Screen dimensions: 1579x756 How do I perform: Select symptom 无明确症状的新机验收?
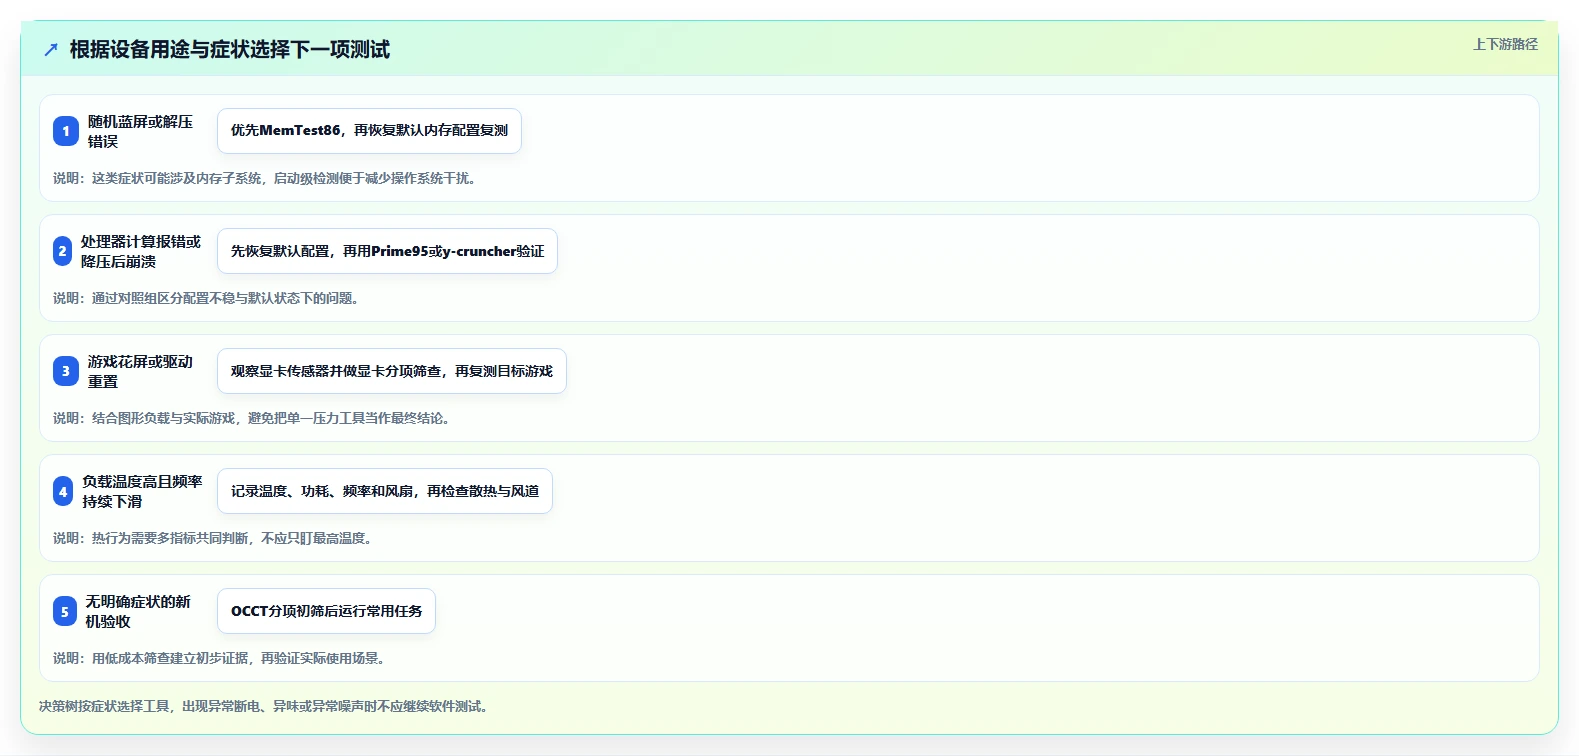(x=138, y=611)
